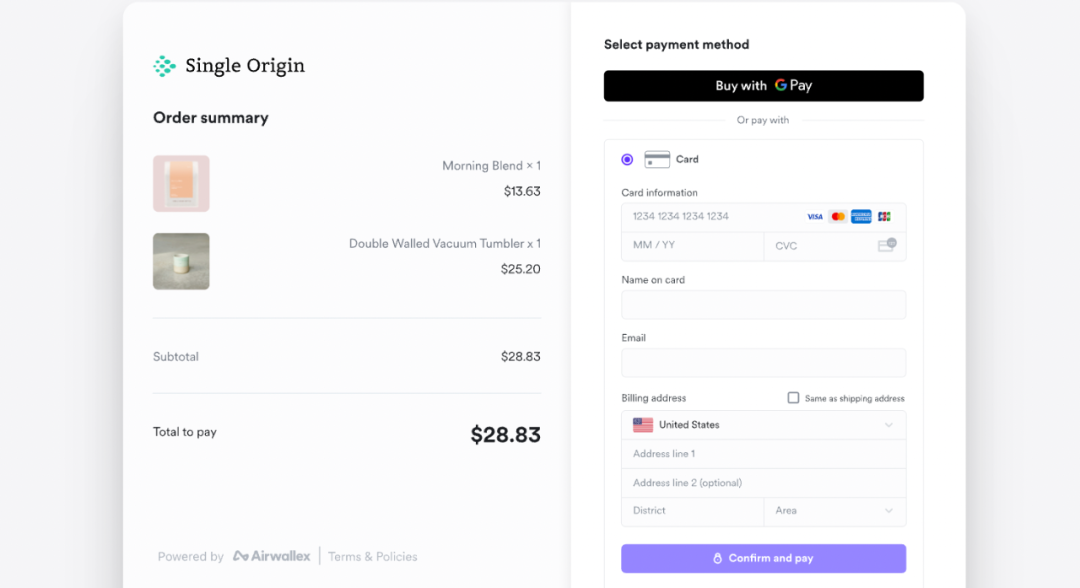Screen dimensions: 1080x588
Task: Click the Single Origin logo icon
Action: point(164,66)
